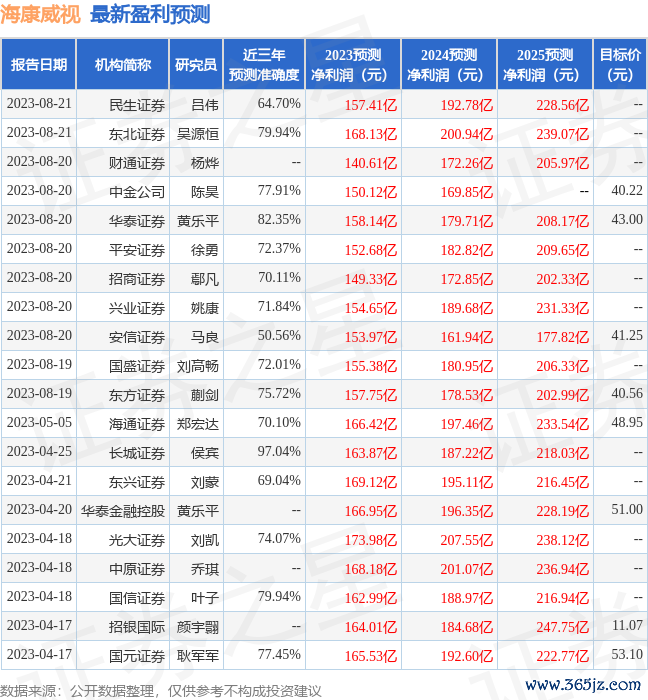
Task: Click analyst name 侯宾
Action: (x=205, y=453)
